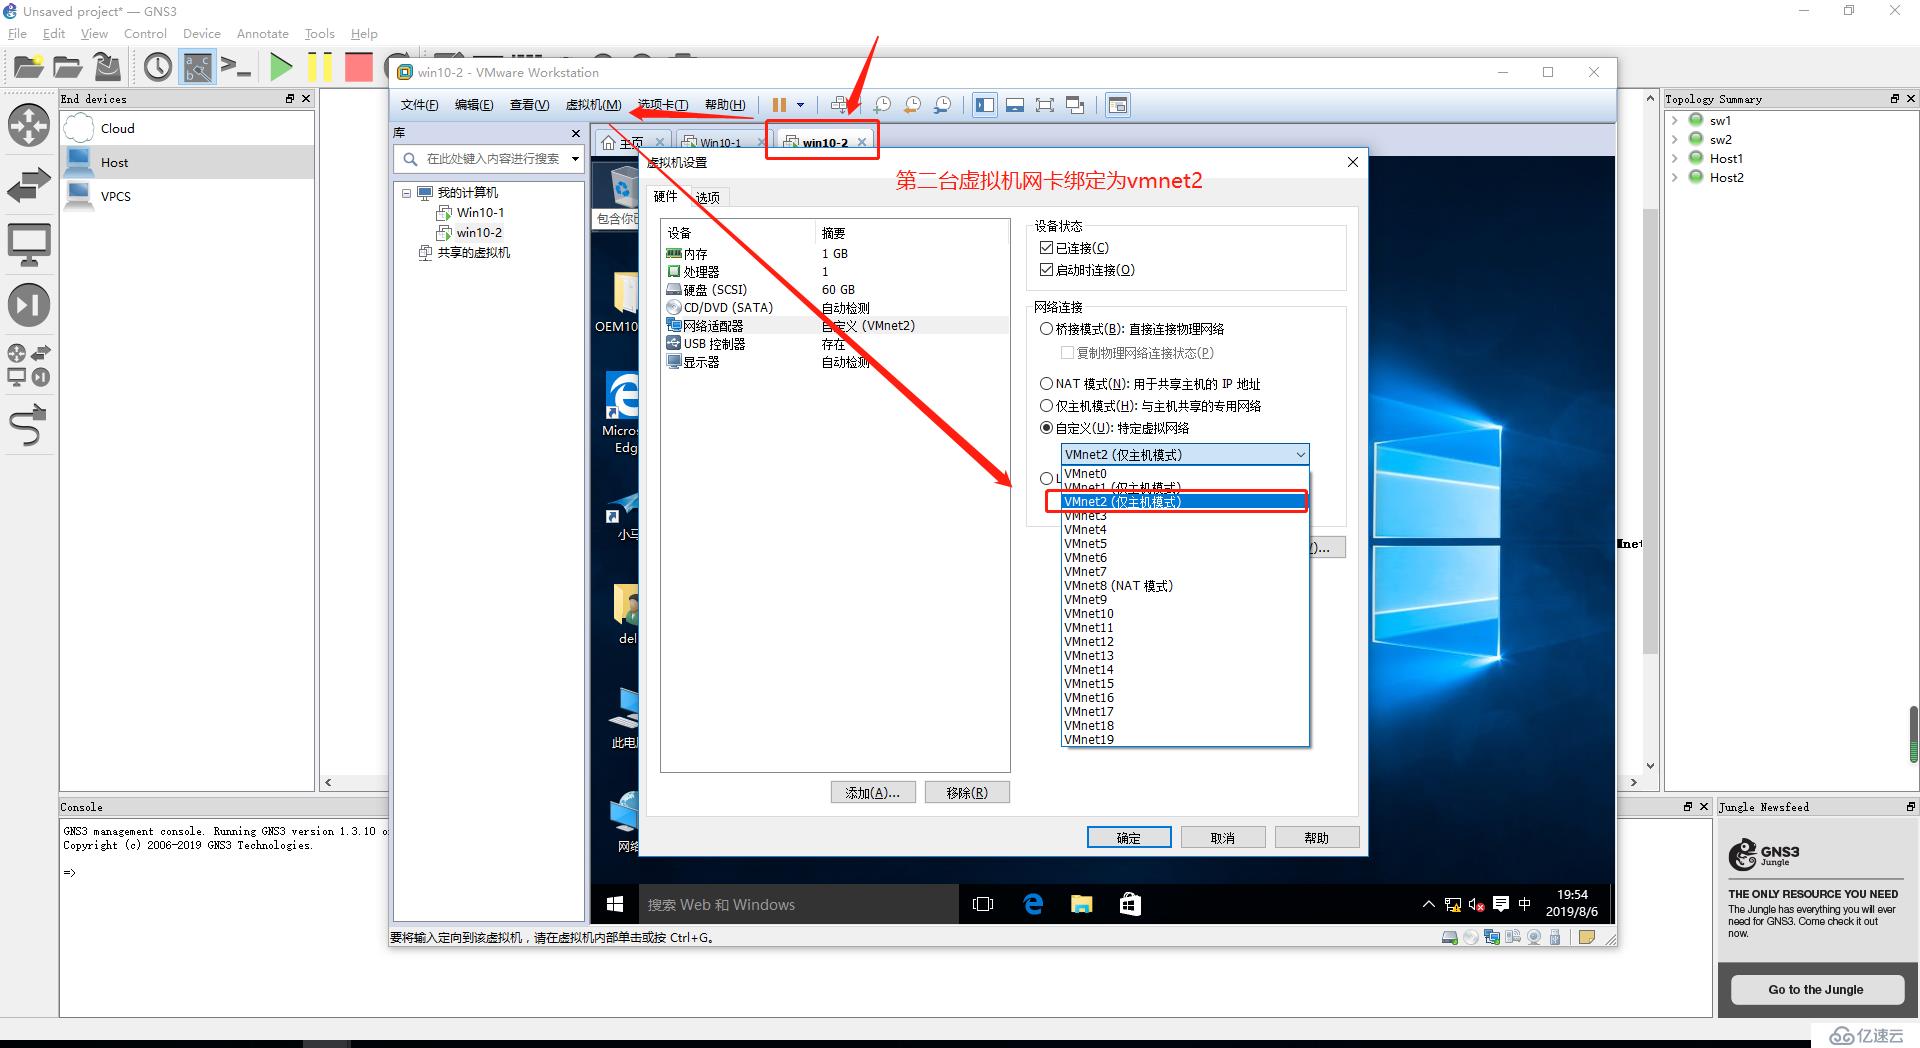This screenshot has height=1048, width=1920.
Task: Suspend all GNS3 nodes with yellow pause
Action: (x=319, y=67)
